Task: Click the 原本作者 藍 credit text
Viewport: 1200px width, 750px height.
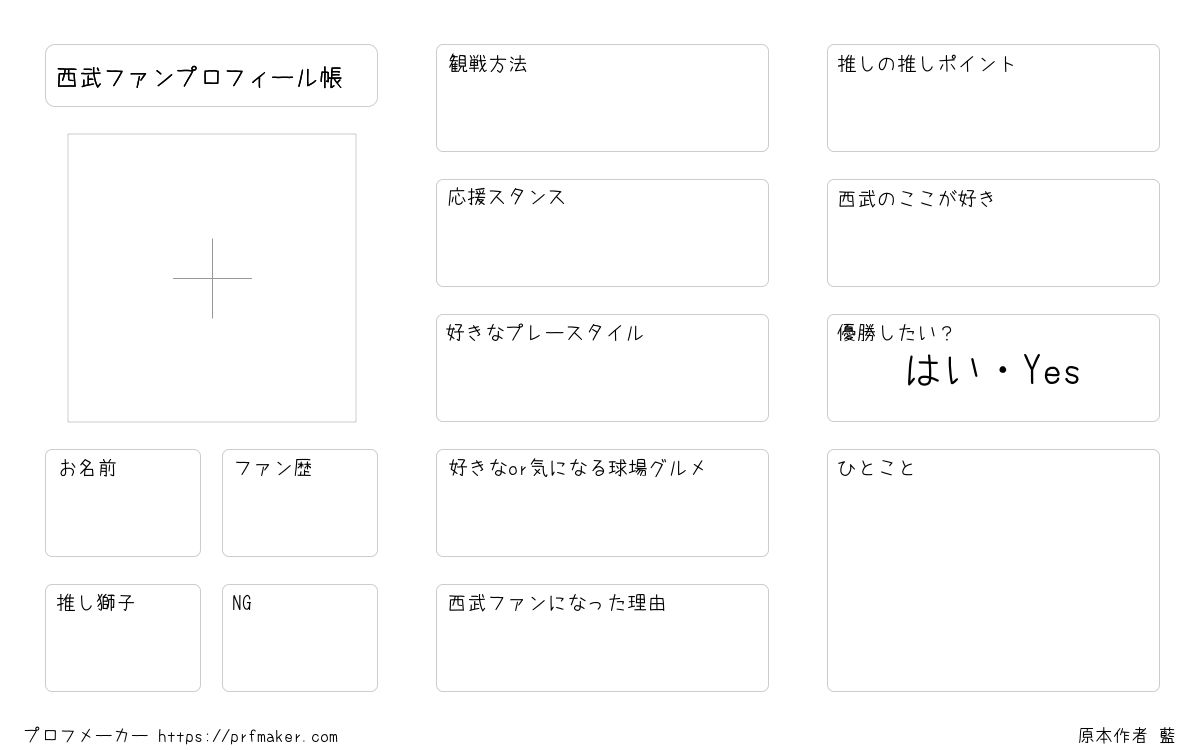Action: point(1127,736)
